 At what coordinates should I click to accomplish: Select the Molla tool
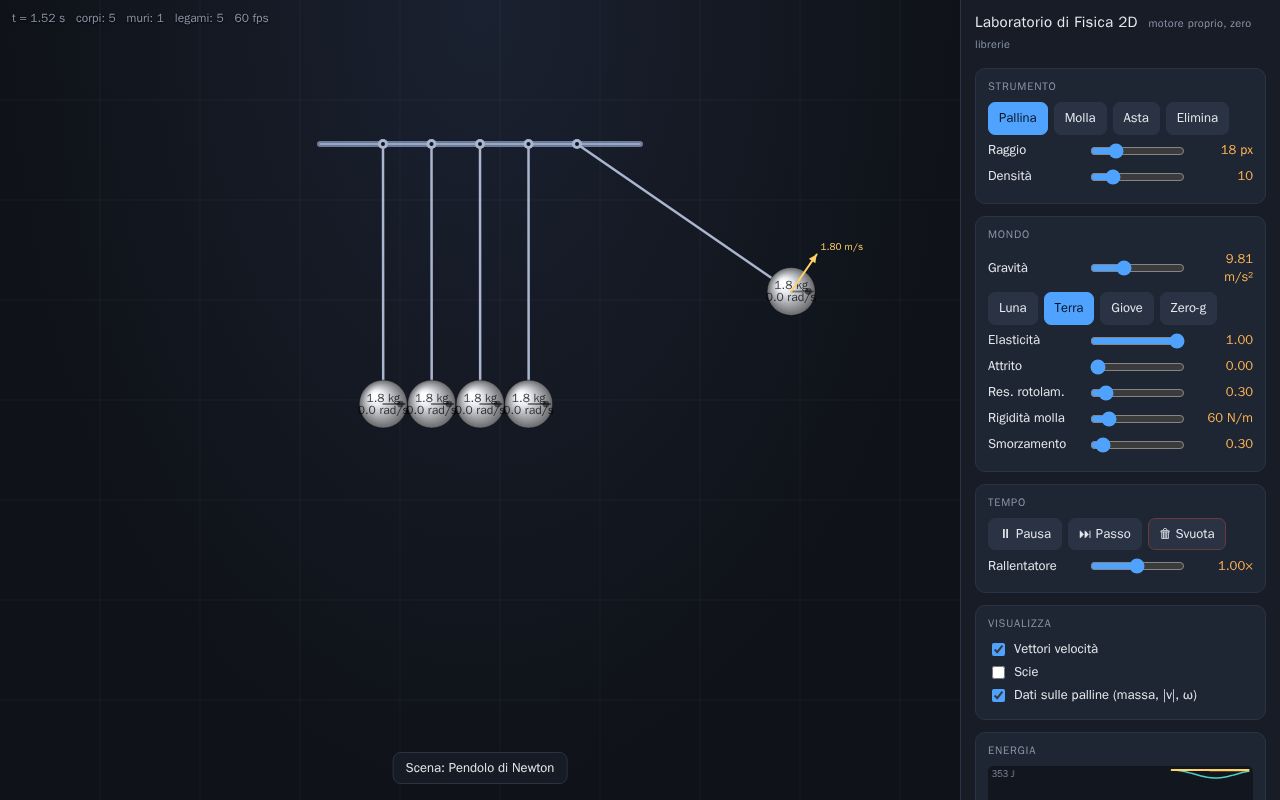click(1080, 118)
